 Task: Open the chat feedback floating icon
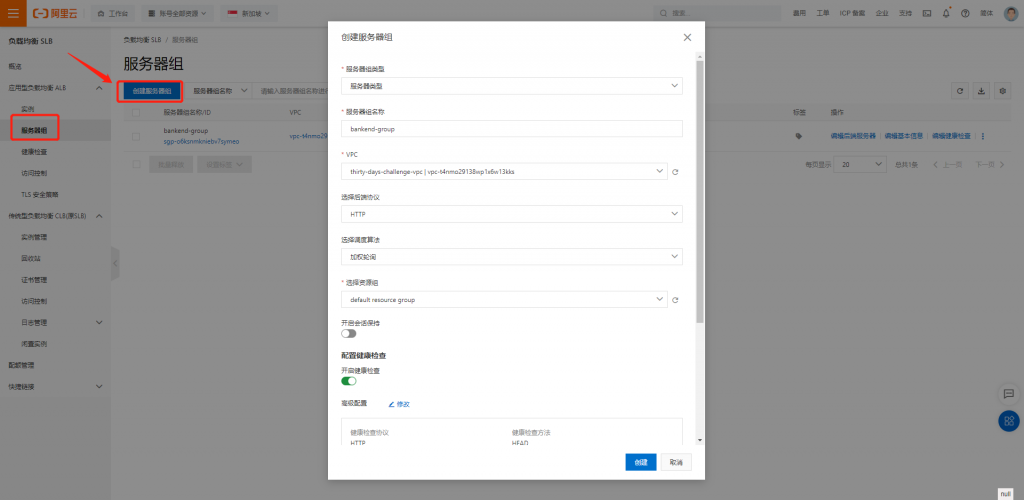1008,394
